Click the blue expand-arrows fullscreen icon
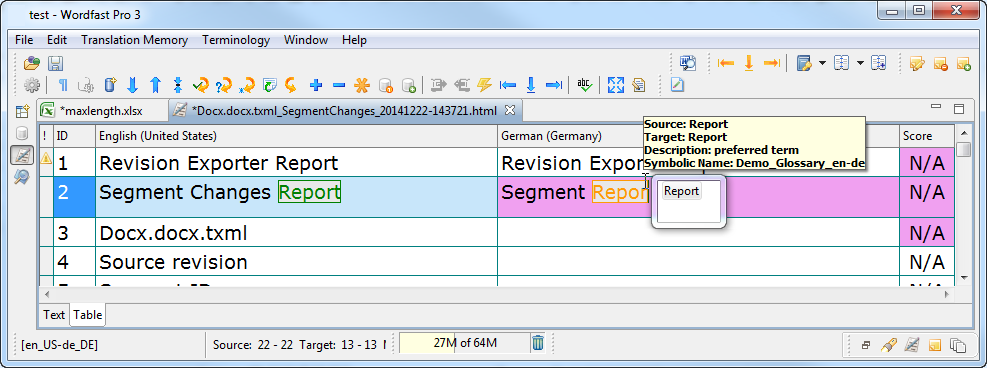Viewport: 987px width, 368px height. [616, 85]
